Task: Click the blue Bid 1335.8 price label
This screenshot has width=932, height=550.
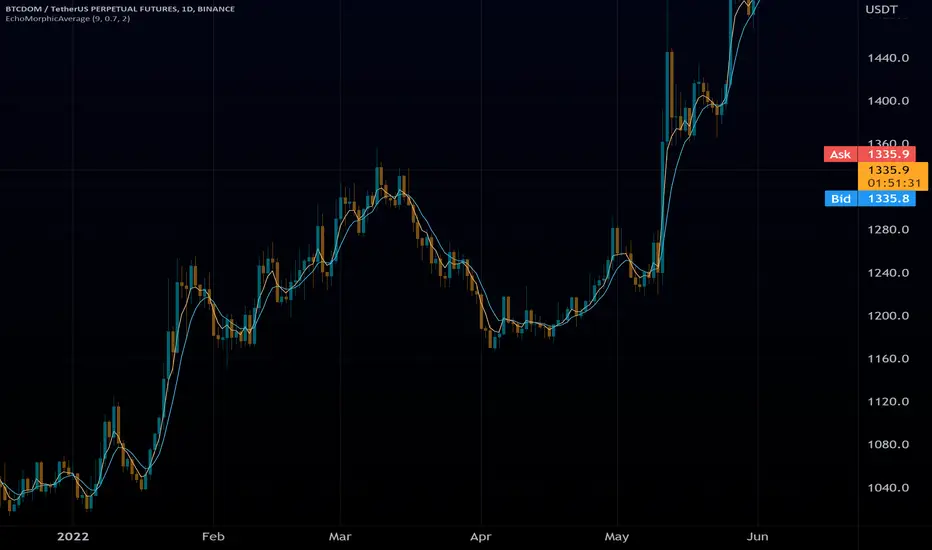Action: point(870,199)
